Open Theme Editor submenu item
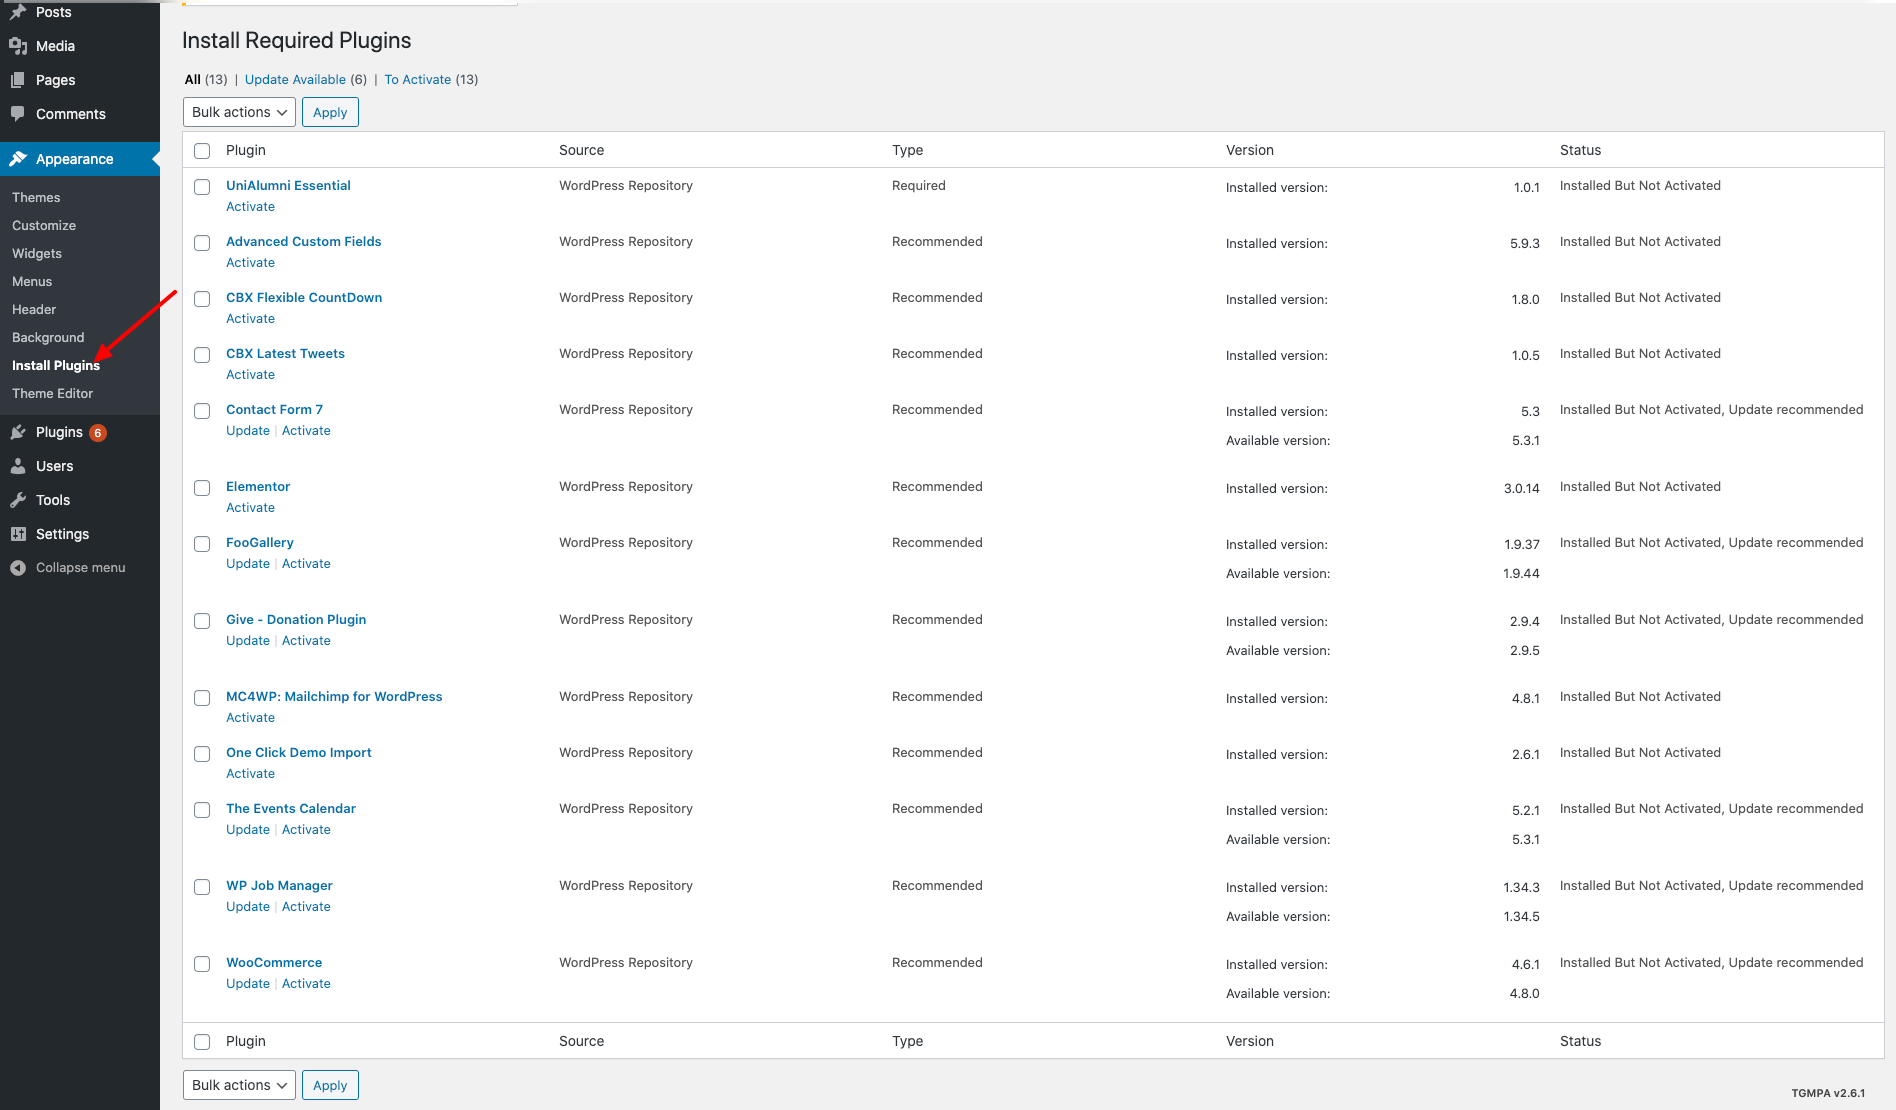Image resolution: width=1896 pixels, height=1110 pixels. click(x=52, y=394)
